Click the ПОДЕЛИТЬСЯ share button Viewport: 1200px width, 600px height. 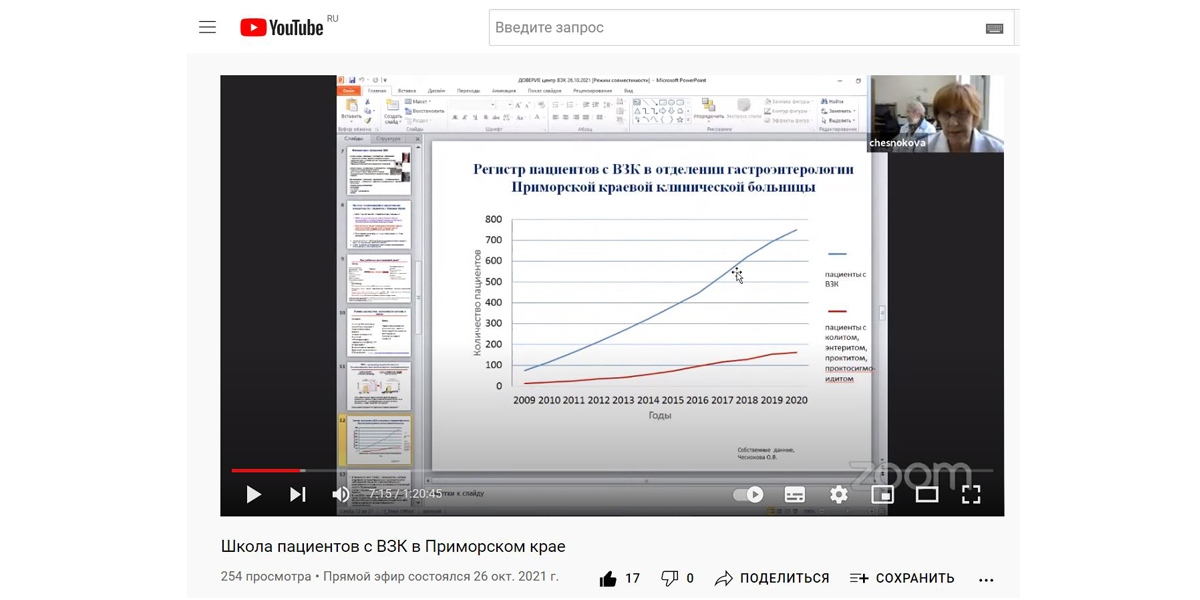(x=772, y=578)
